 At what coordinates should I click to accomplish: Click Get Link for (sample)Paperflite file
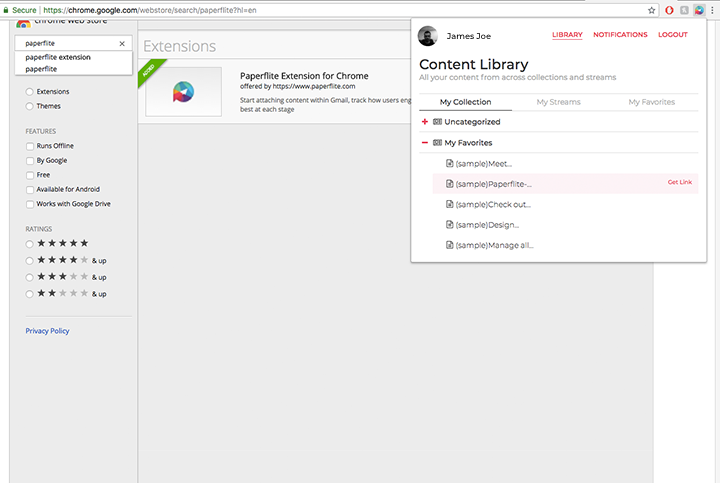tap(680, 182)
